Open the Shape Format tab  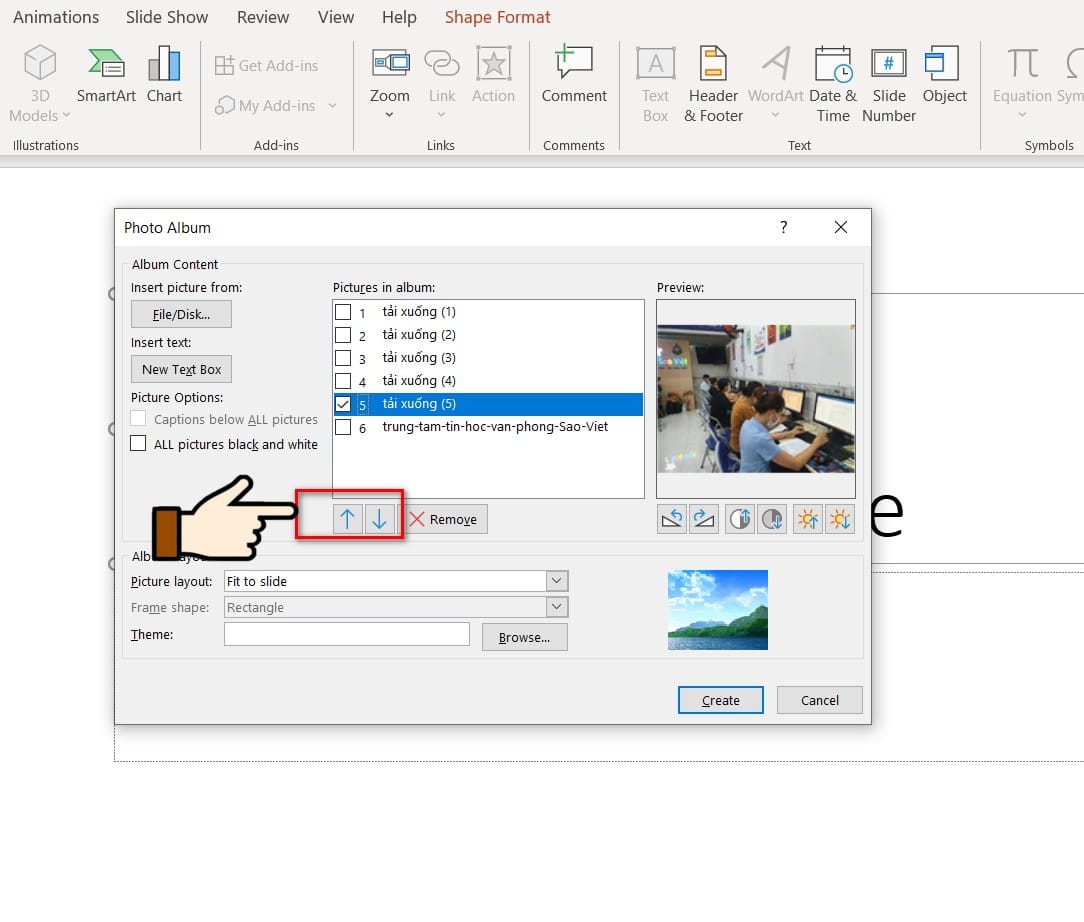click(x=497, y=17)
